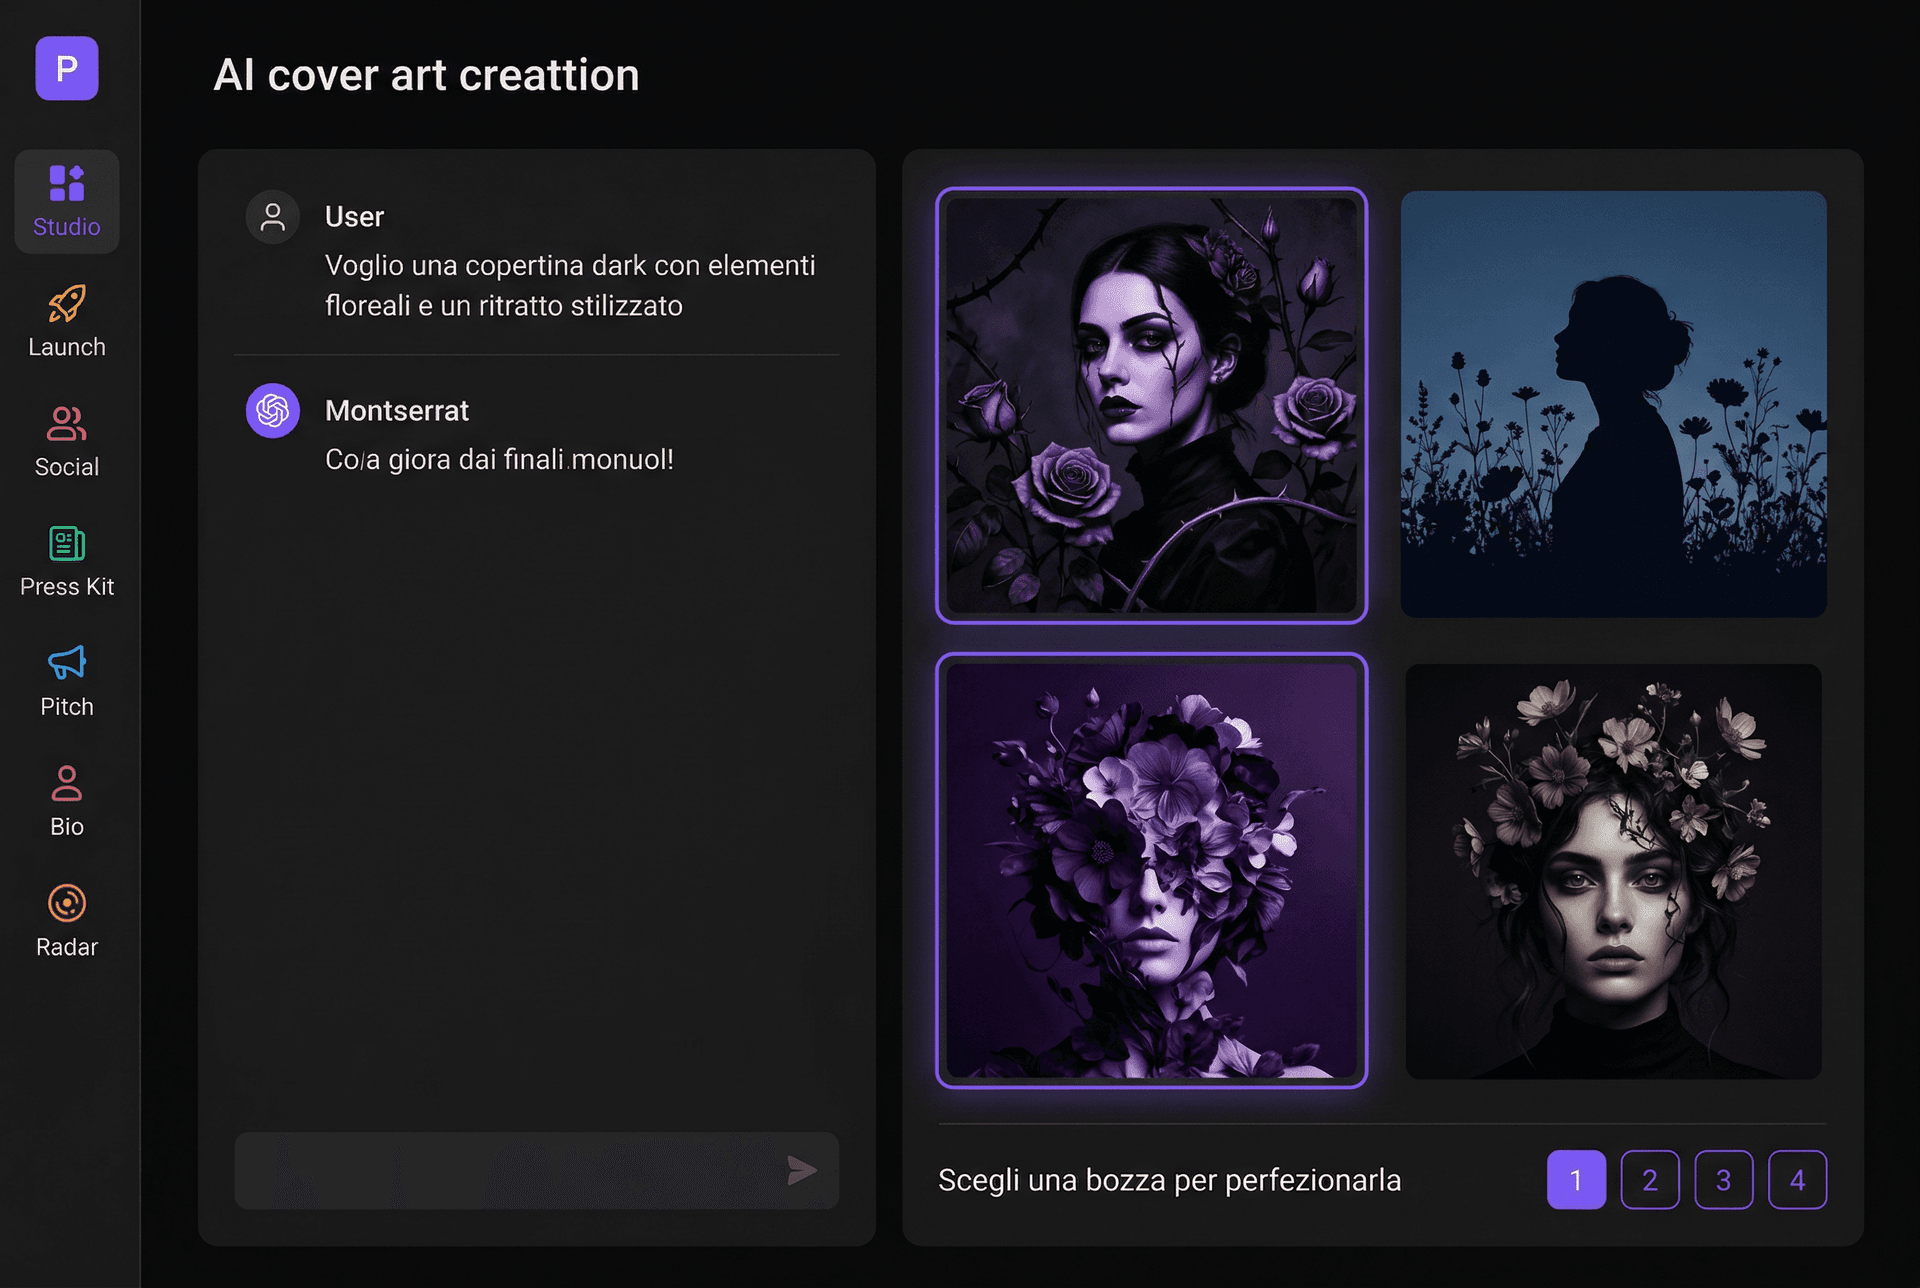Open draft variation 3
Image resolution: width=1920 pixels, height=1288 pixels.
[x=1724, y=1180]
